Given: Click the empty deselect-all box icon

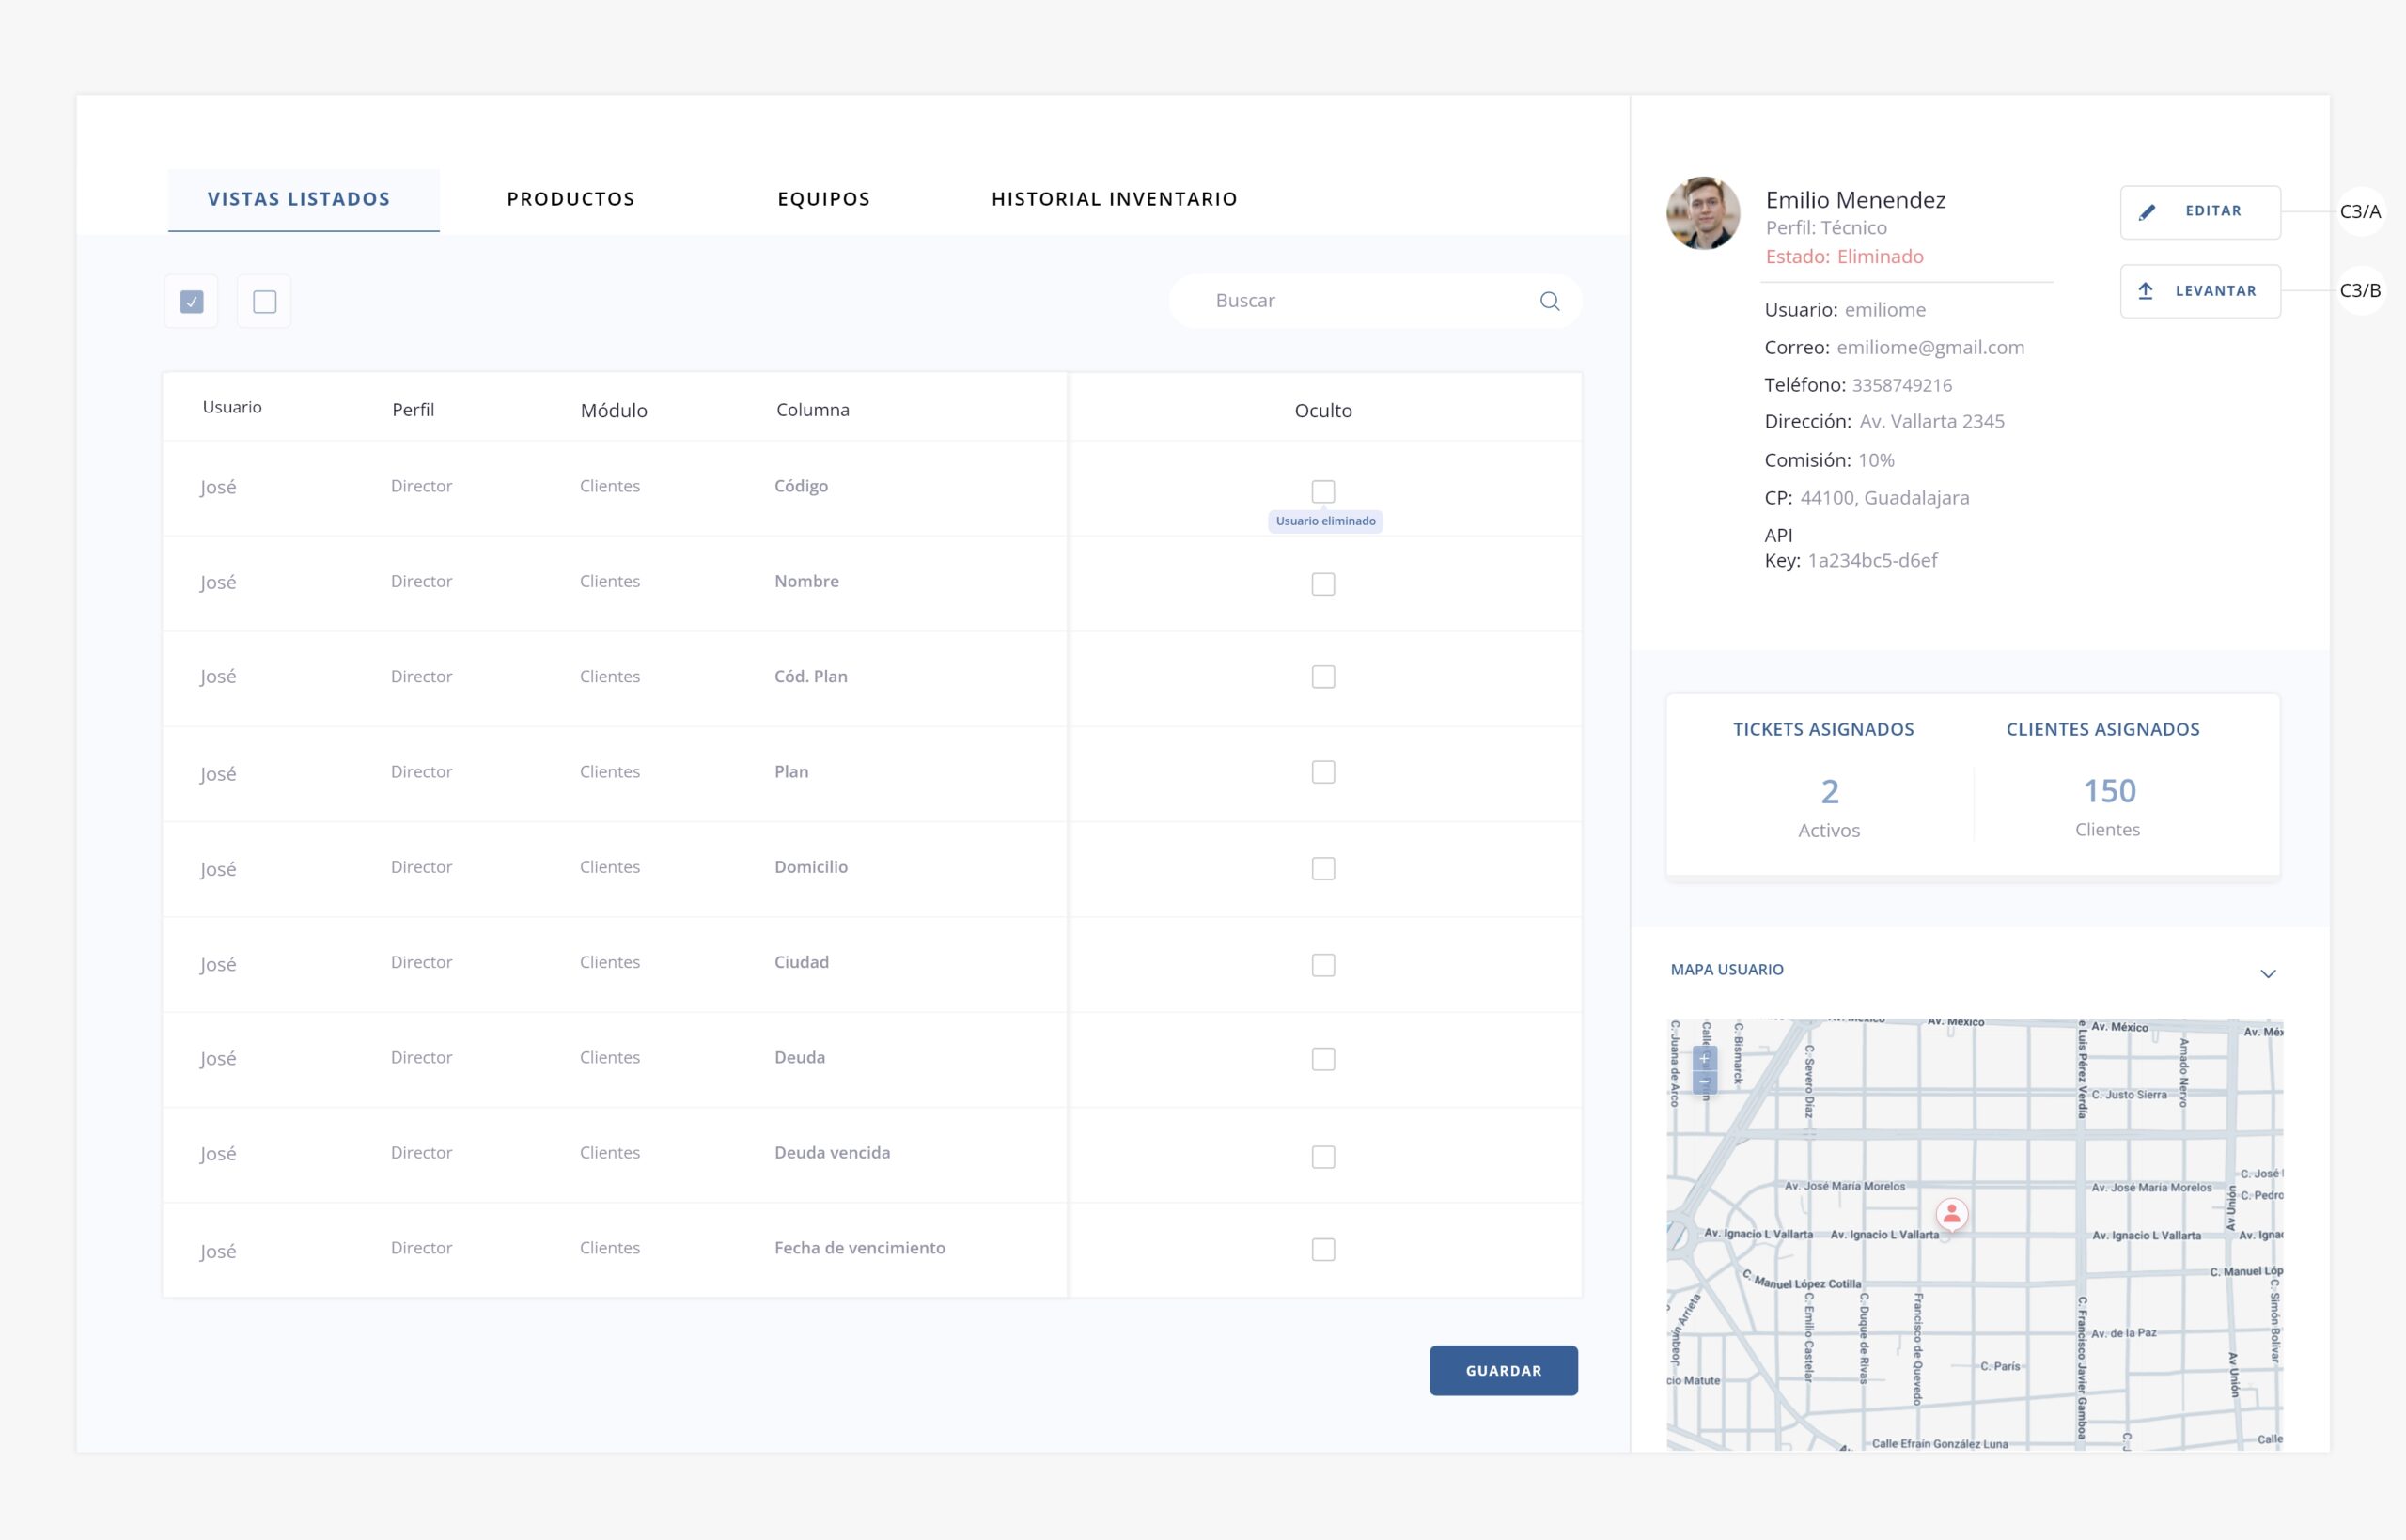Looking at the screenshot, I should [x=264, y=301].
